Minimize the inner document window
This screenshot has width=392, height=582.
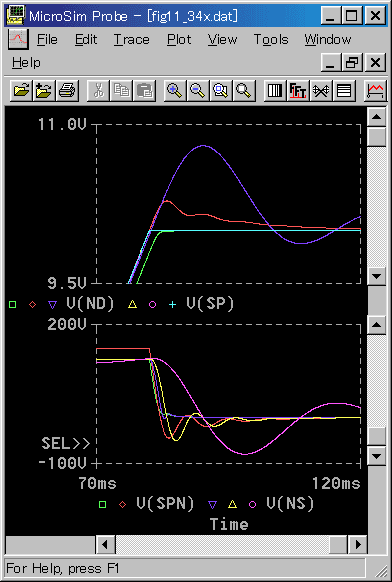[x=331, y=62]
